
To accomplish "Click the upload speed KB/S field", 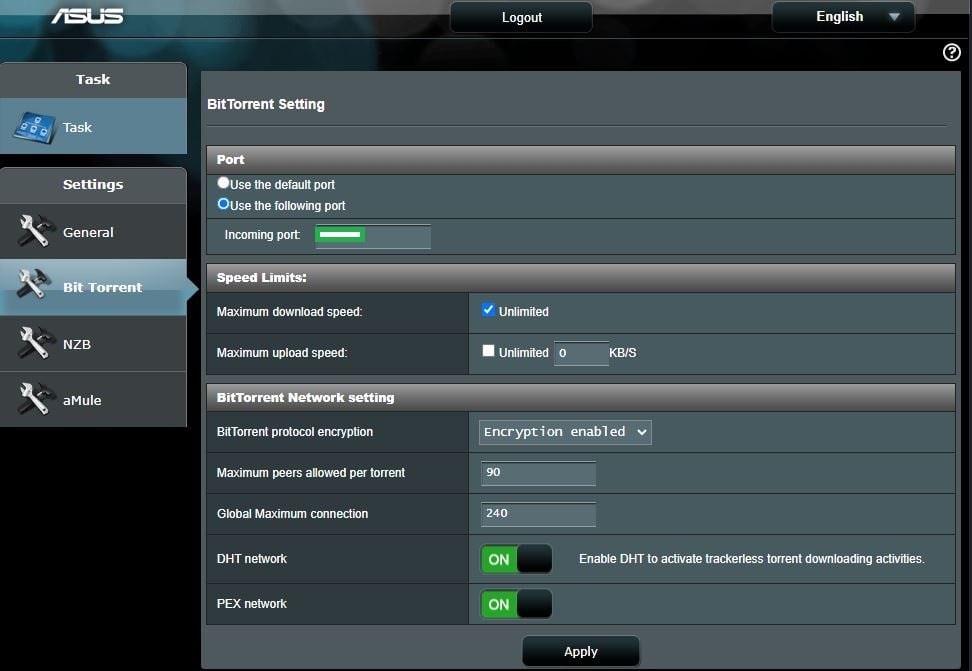I will pyautogui.click(x=581, y=353).
